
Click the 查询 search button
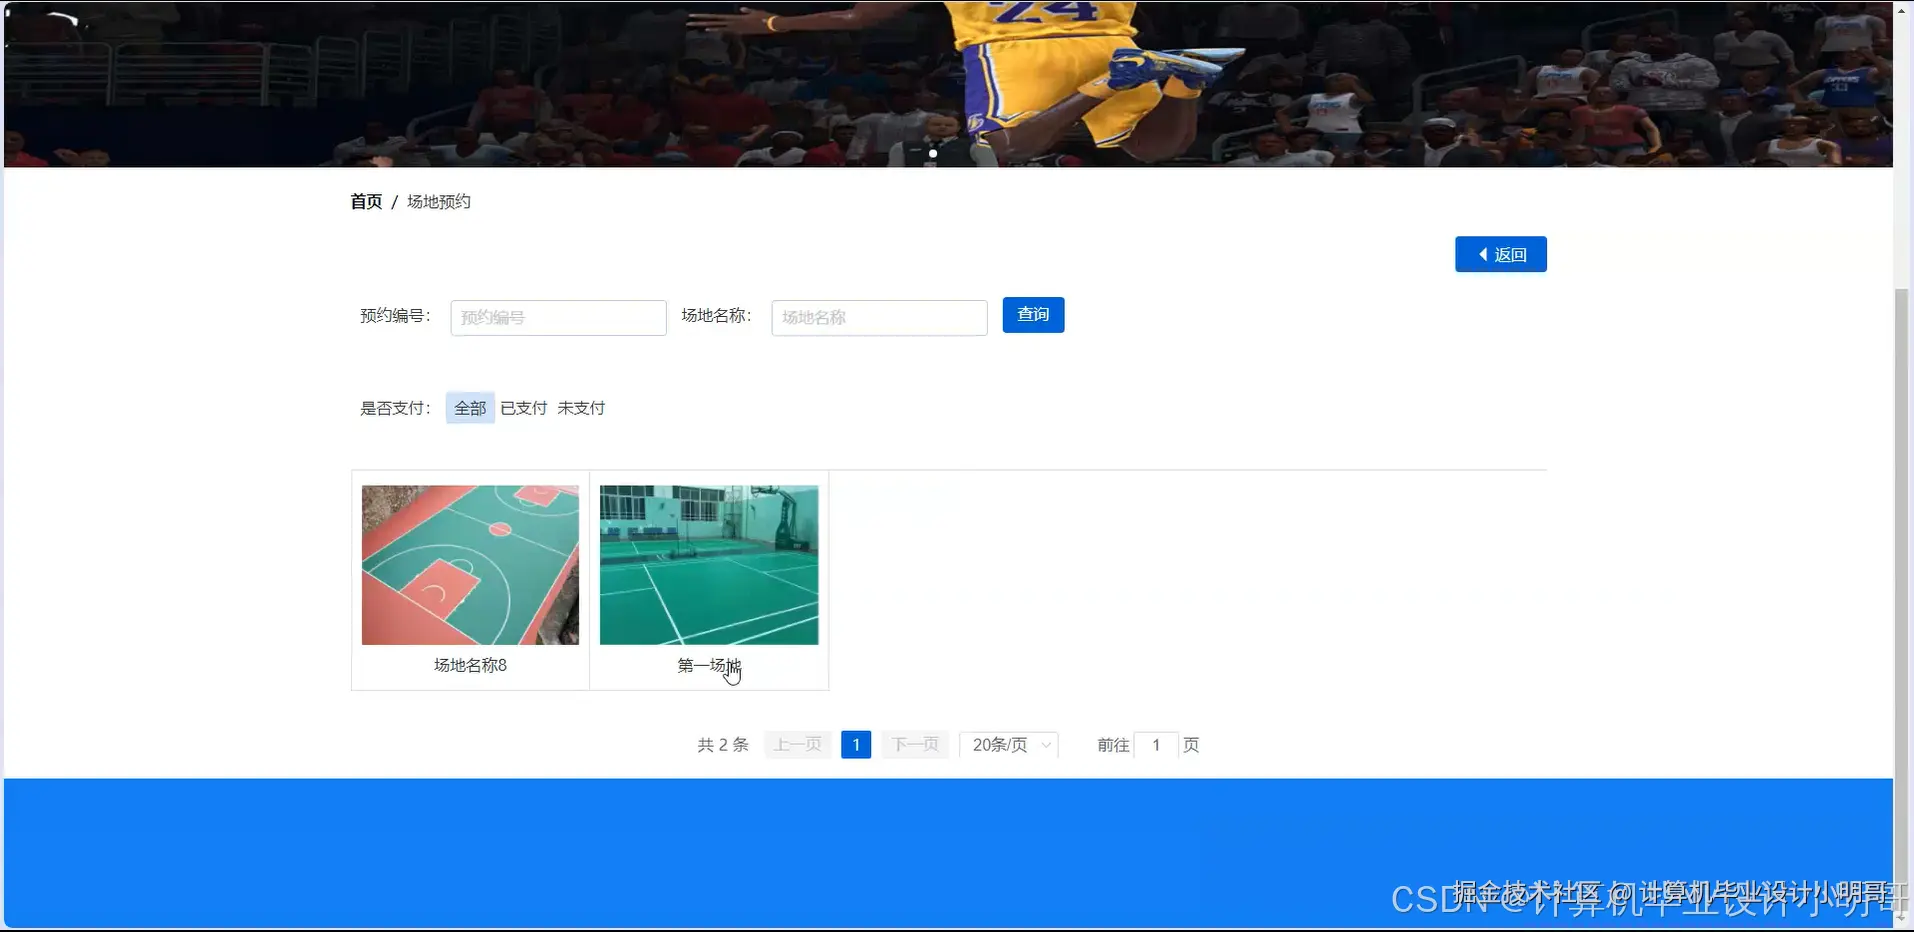tap(1033, 315)
